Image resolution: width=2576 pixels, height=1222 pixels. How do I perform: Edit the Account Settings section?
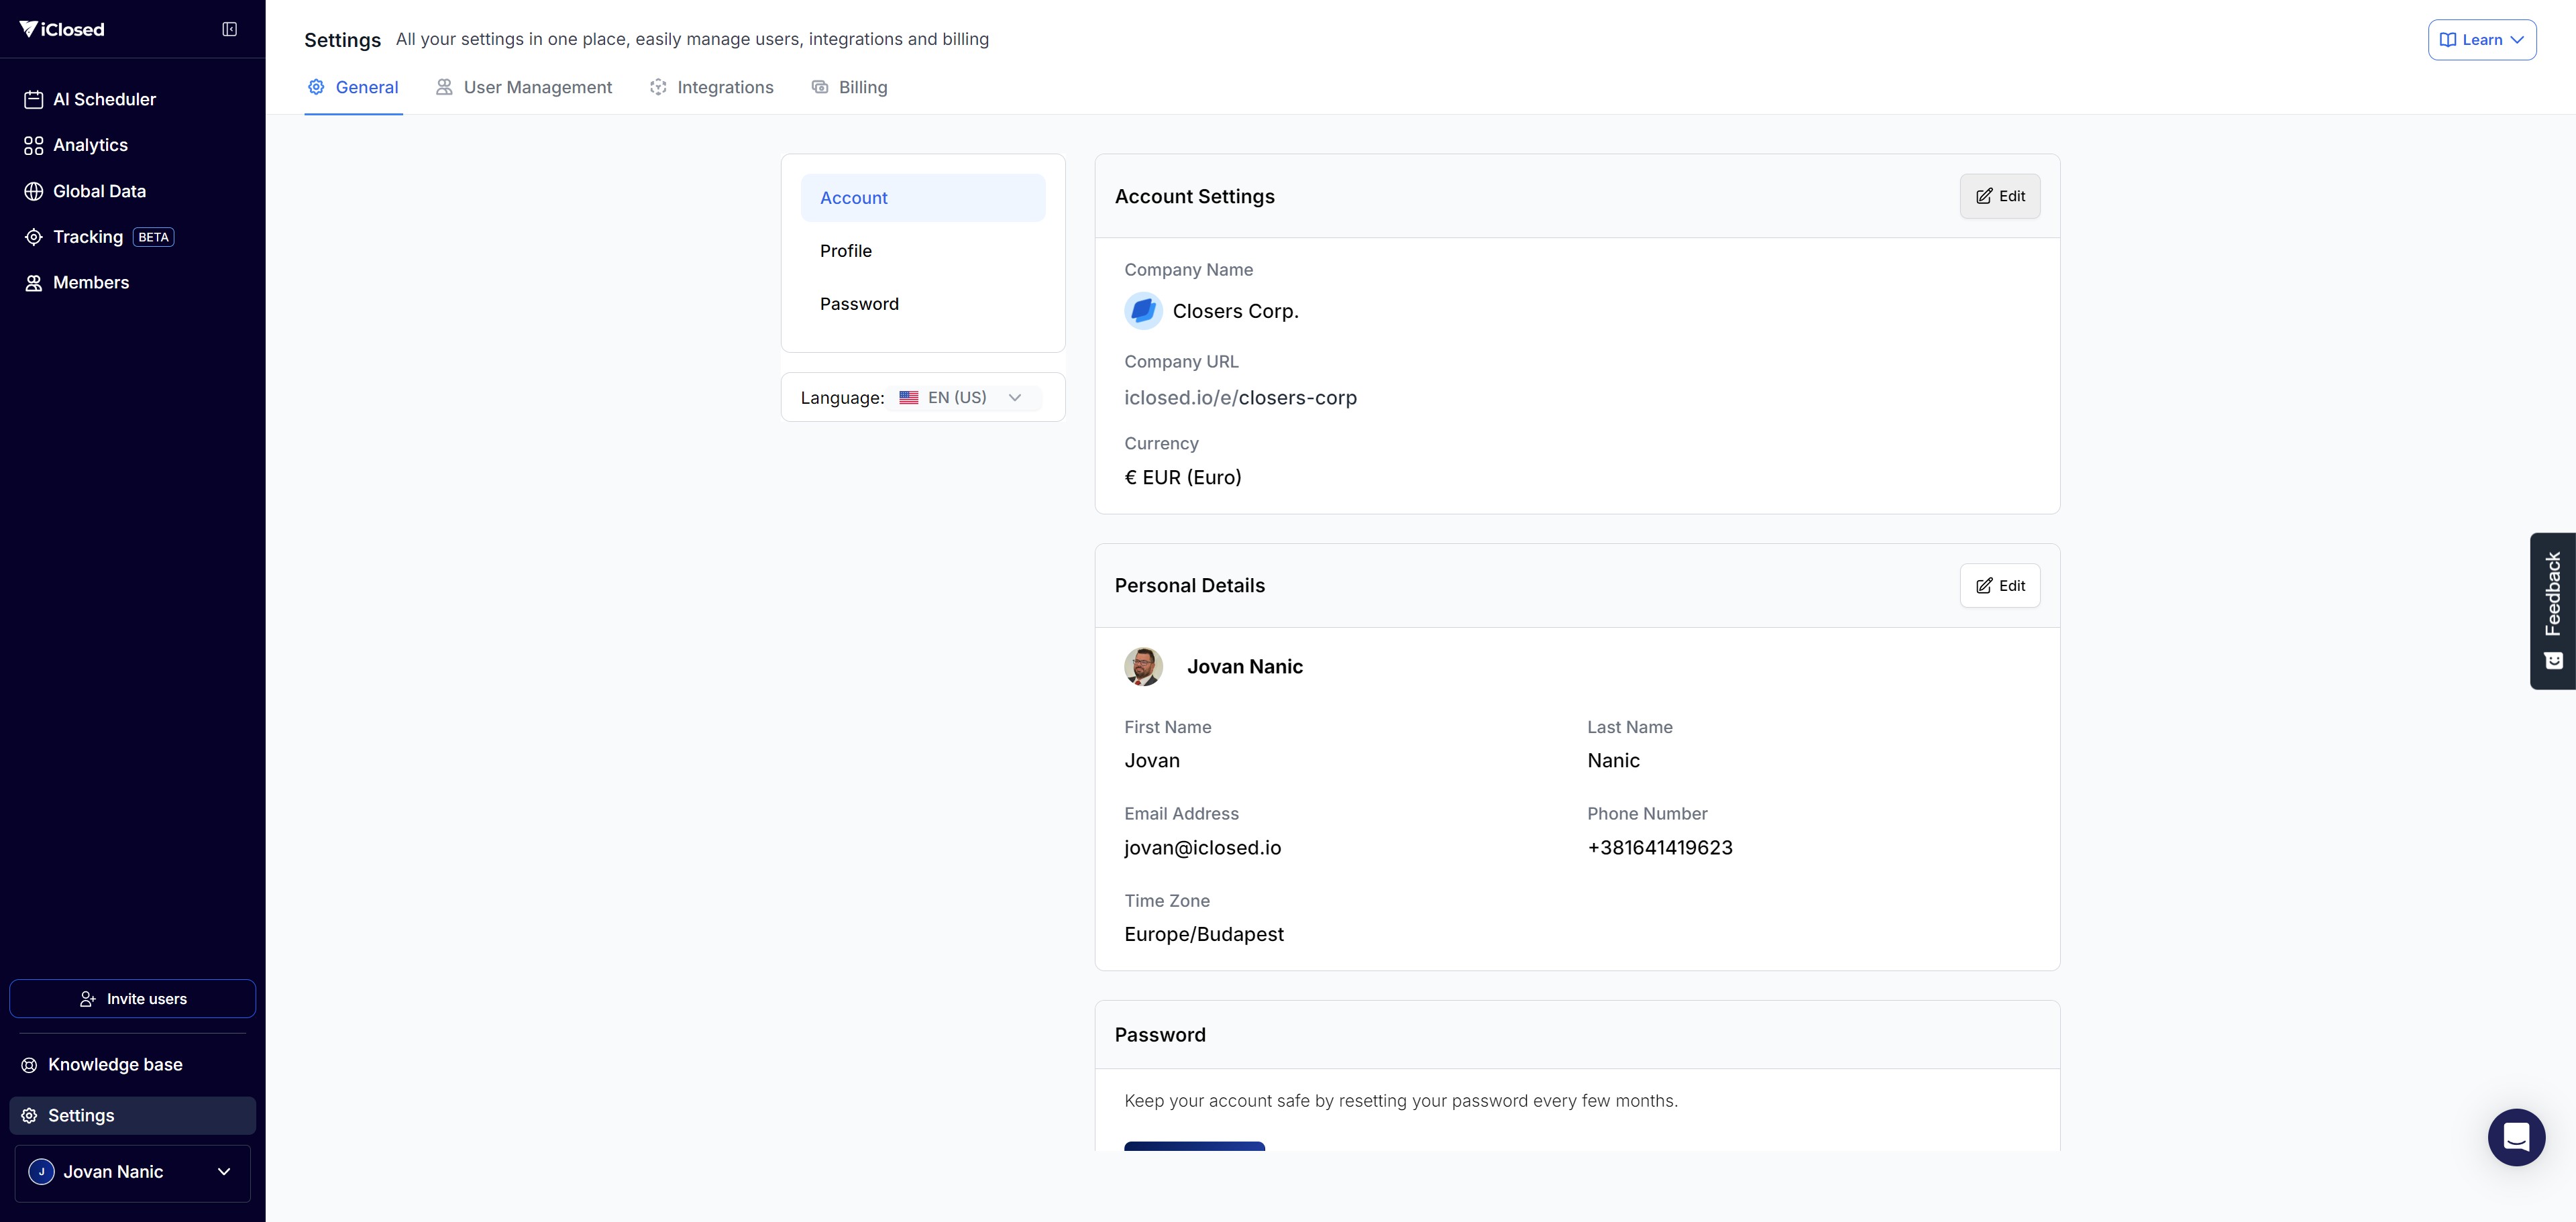(x=1999, y=196)
